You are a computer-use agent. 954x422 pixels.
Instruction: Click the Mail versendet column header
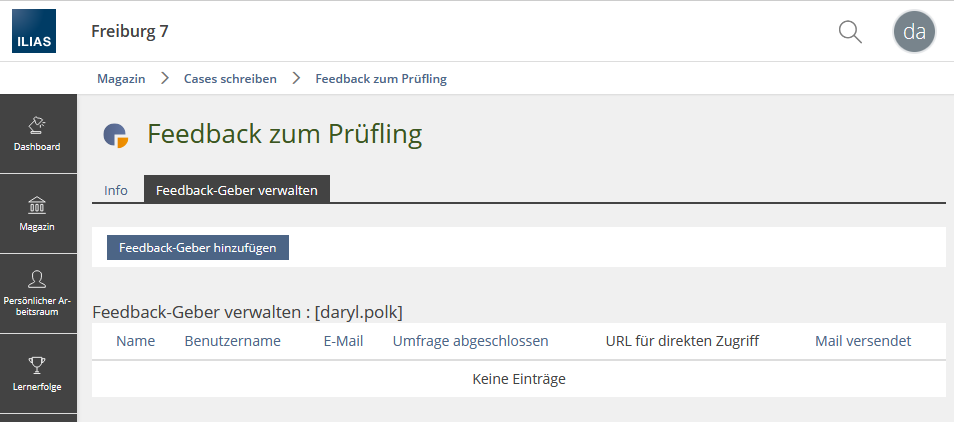coord(863,341)
